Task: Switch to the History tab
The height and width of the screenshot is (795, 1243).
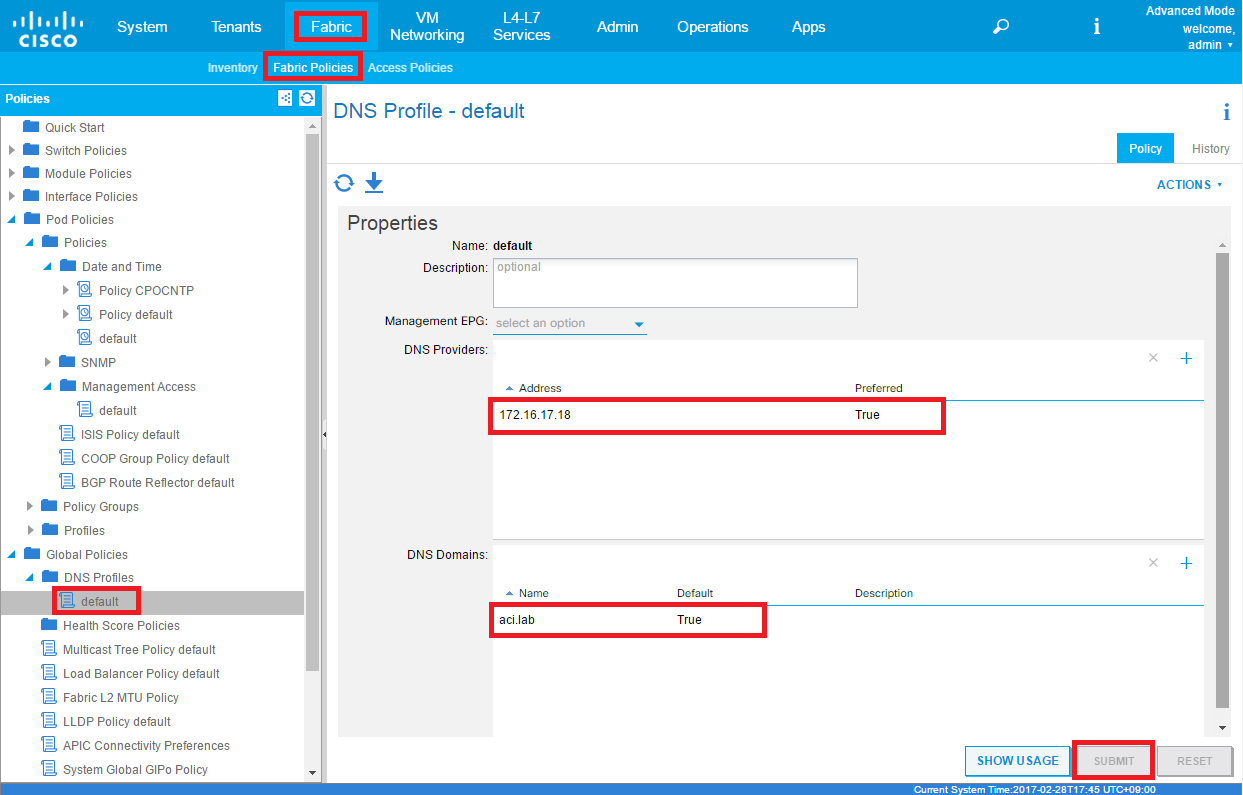Action: [1210, 148]
